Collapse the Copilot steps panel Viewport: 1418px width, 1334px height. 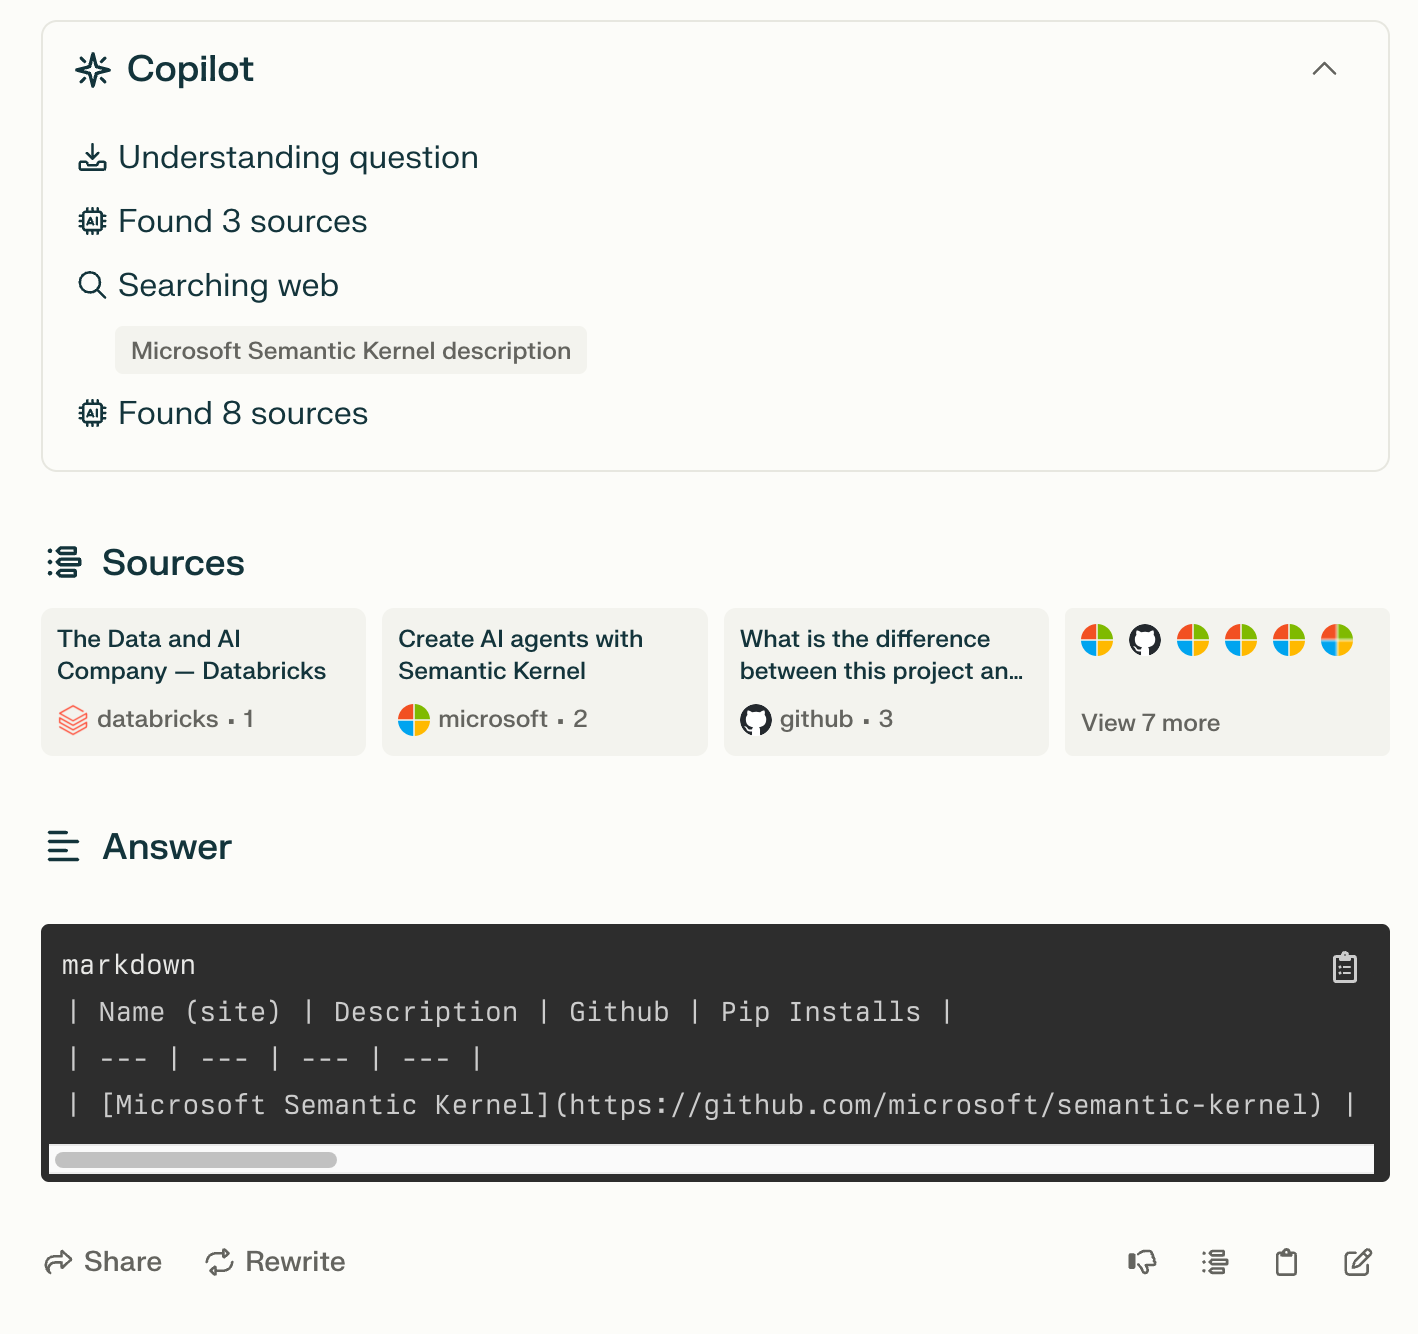pyautogui.click(x=1324, y=69)
